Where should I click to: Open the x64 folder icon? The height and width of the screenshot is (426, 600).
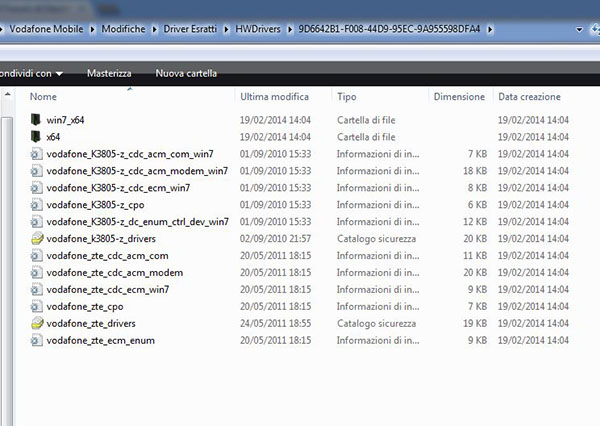(x=37, y=137)
